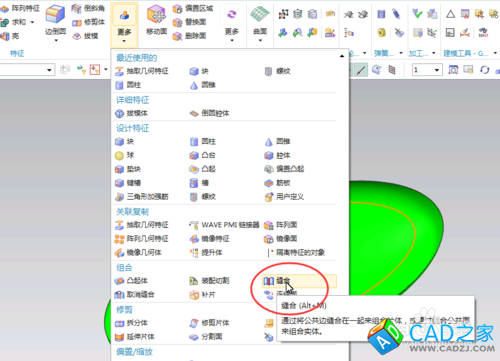Expand the 建模工具 - G... group dropdown

pos(495,53)
